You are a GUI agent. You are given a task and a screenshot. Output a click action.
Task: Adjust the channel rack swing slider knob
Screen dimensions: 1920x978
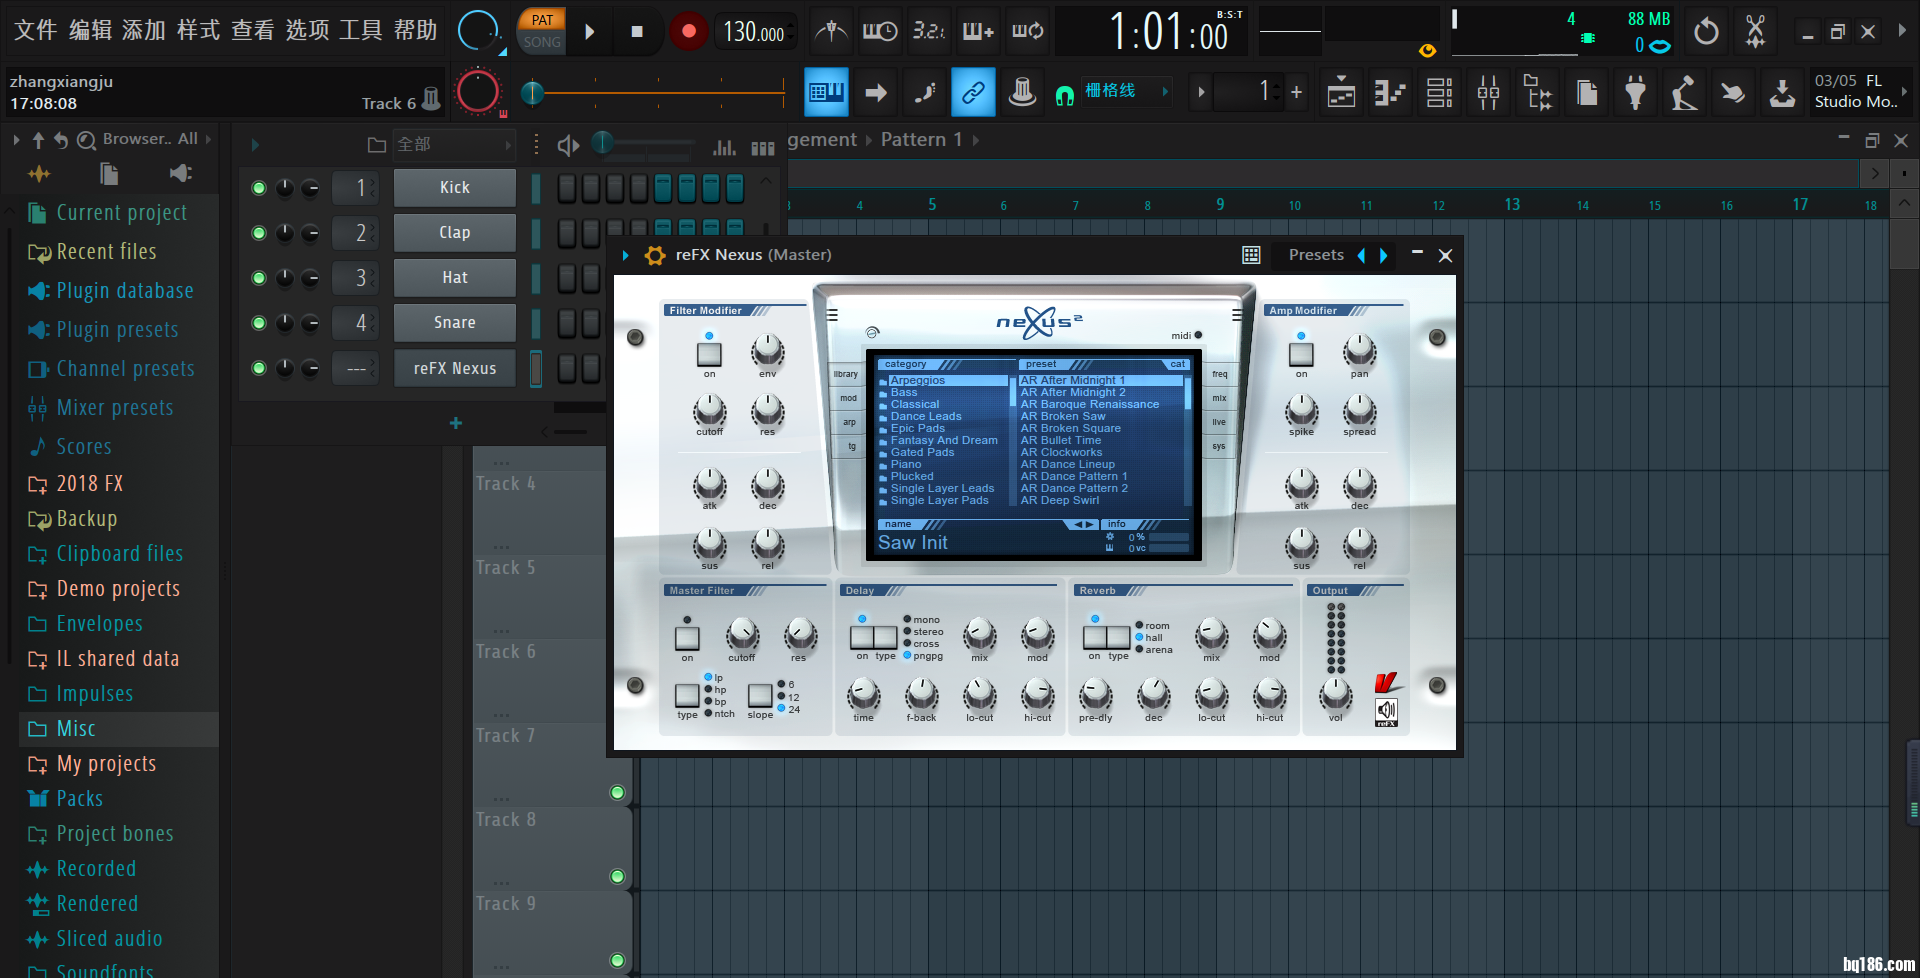click(x=602, y=144)
